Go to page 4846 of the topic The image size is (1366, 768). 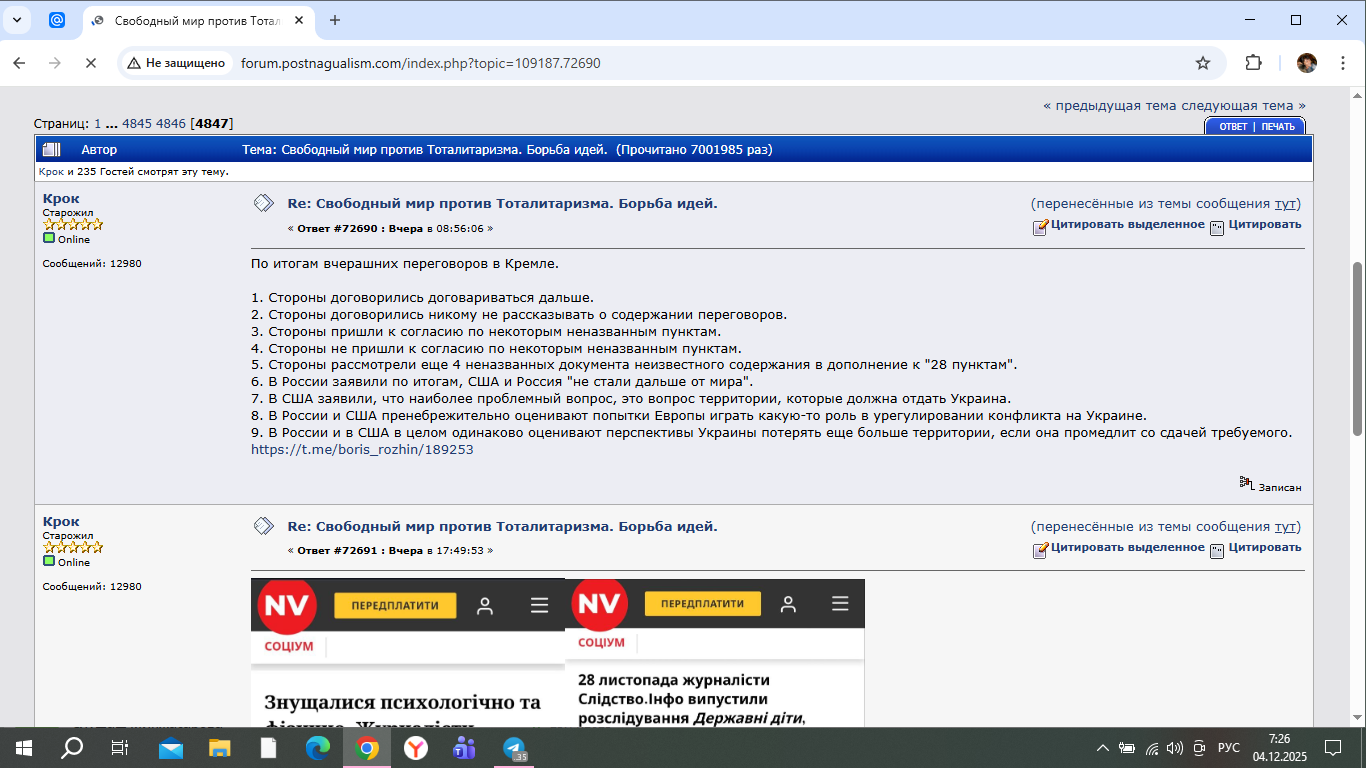[171, 124]
